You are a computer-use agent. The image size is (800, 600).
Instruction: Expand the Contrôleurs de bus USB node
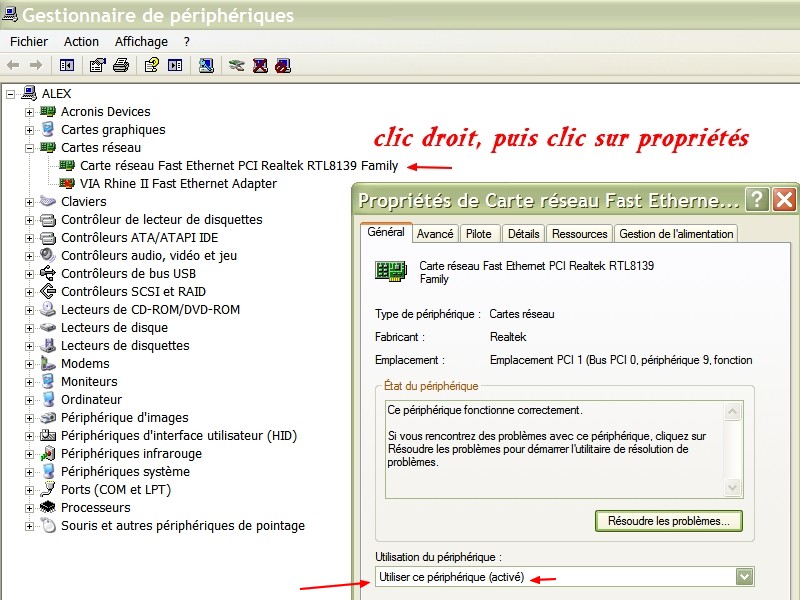(30, 274)
